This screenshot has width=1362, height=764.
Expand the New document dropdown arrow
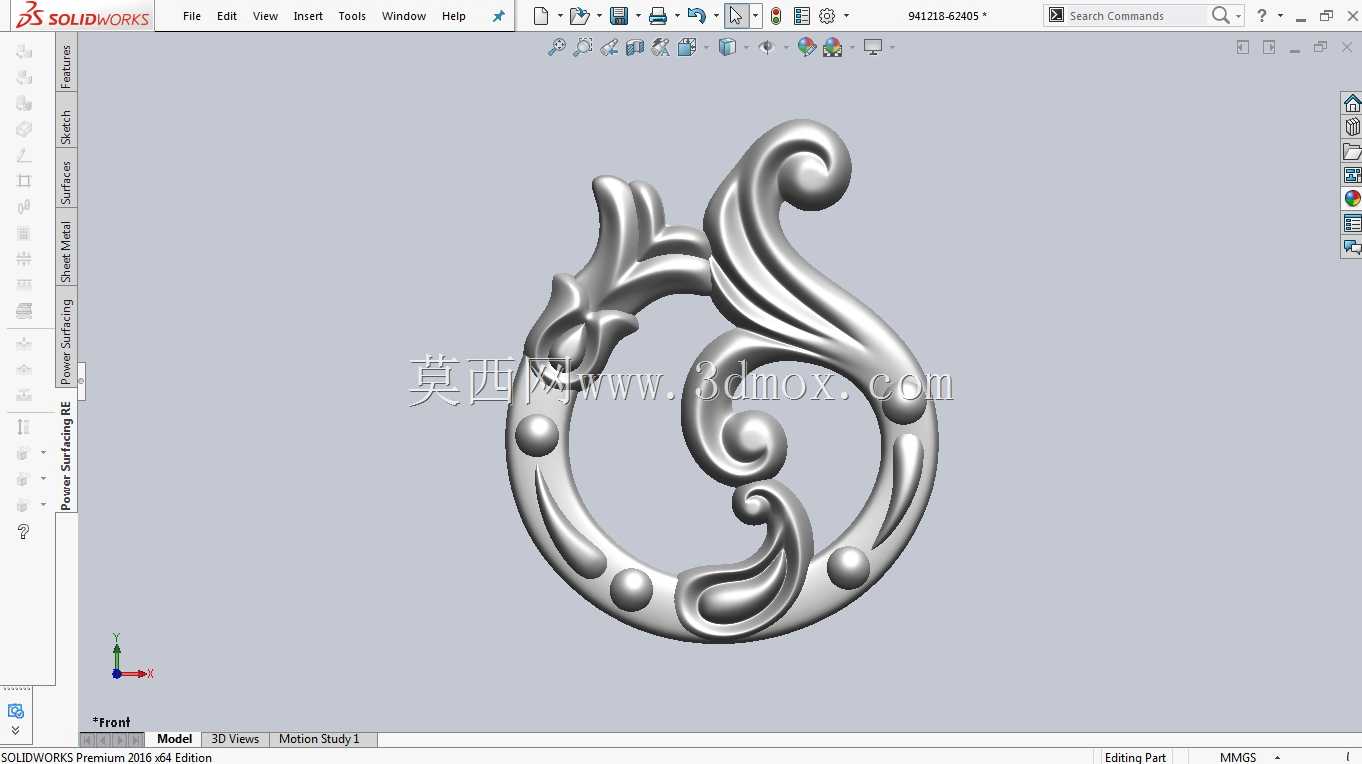tap(560, 16)
